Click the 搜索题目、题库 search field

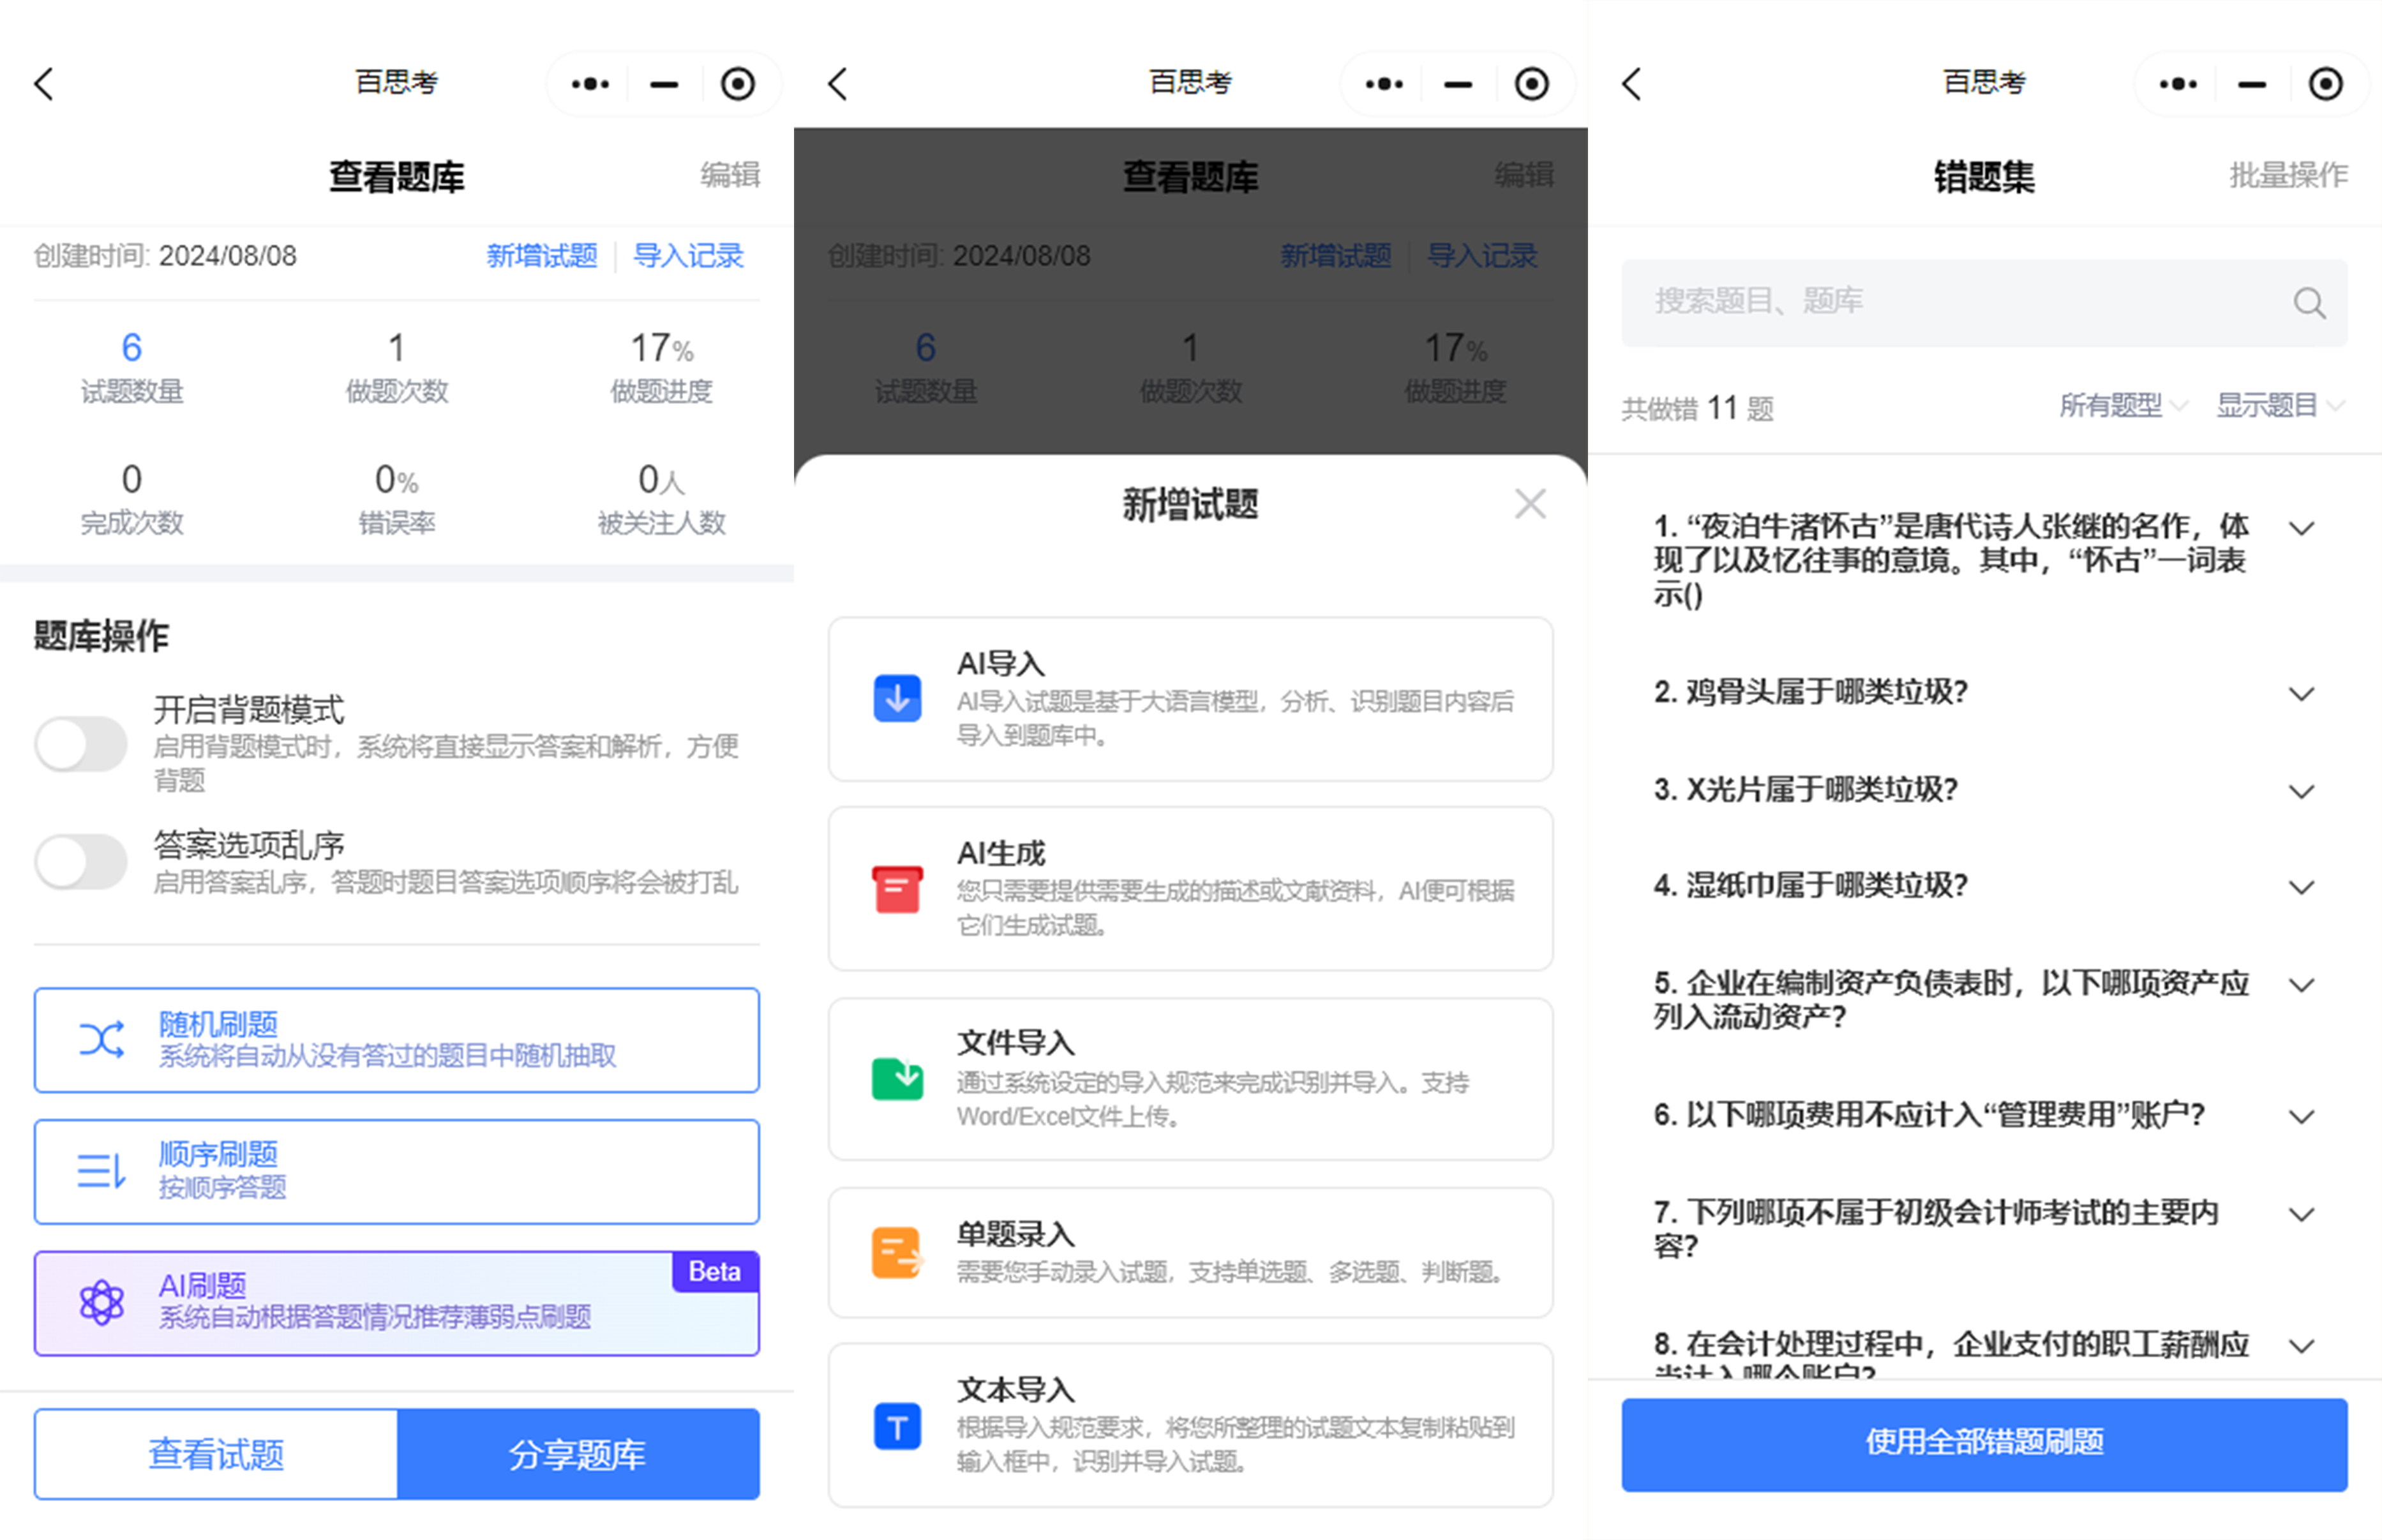click(x=1984, y=302)
